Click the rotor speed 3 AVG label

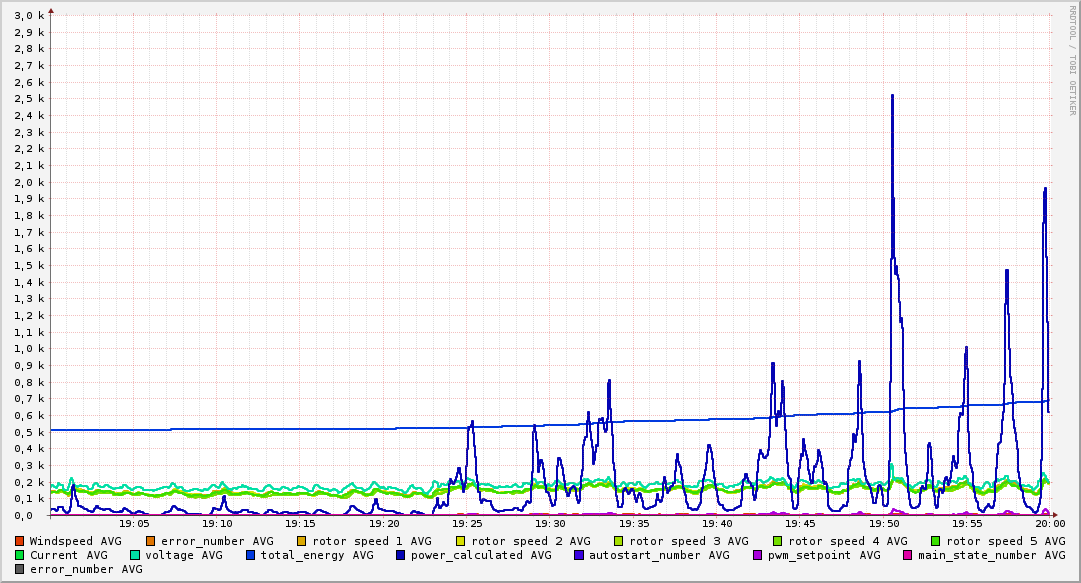click(x=689, y=542)
